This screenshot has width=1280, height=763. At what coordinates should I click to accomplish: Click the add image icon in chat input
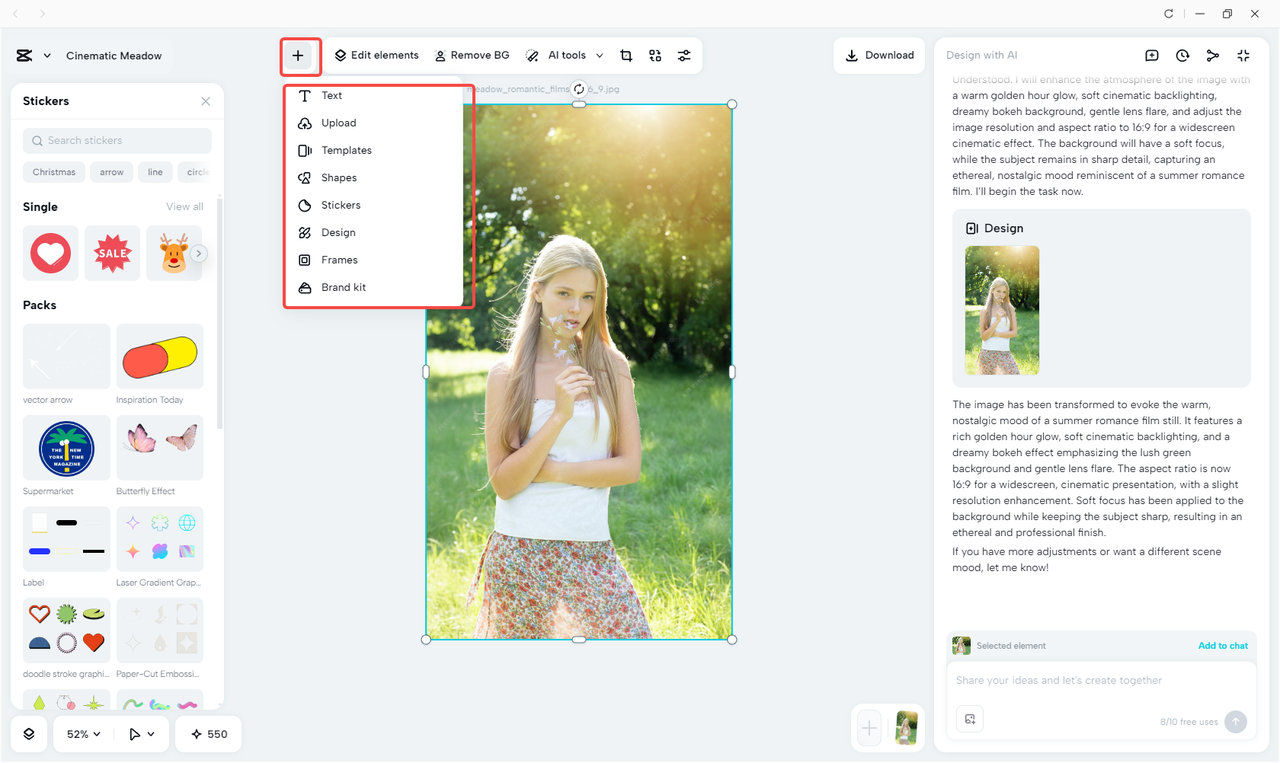(x=968, y=718)
